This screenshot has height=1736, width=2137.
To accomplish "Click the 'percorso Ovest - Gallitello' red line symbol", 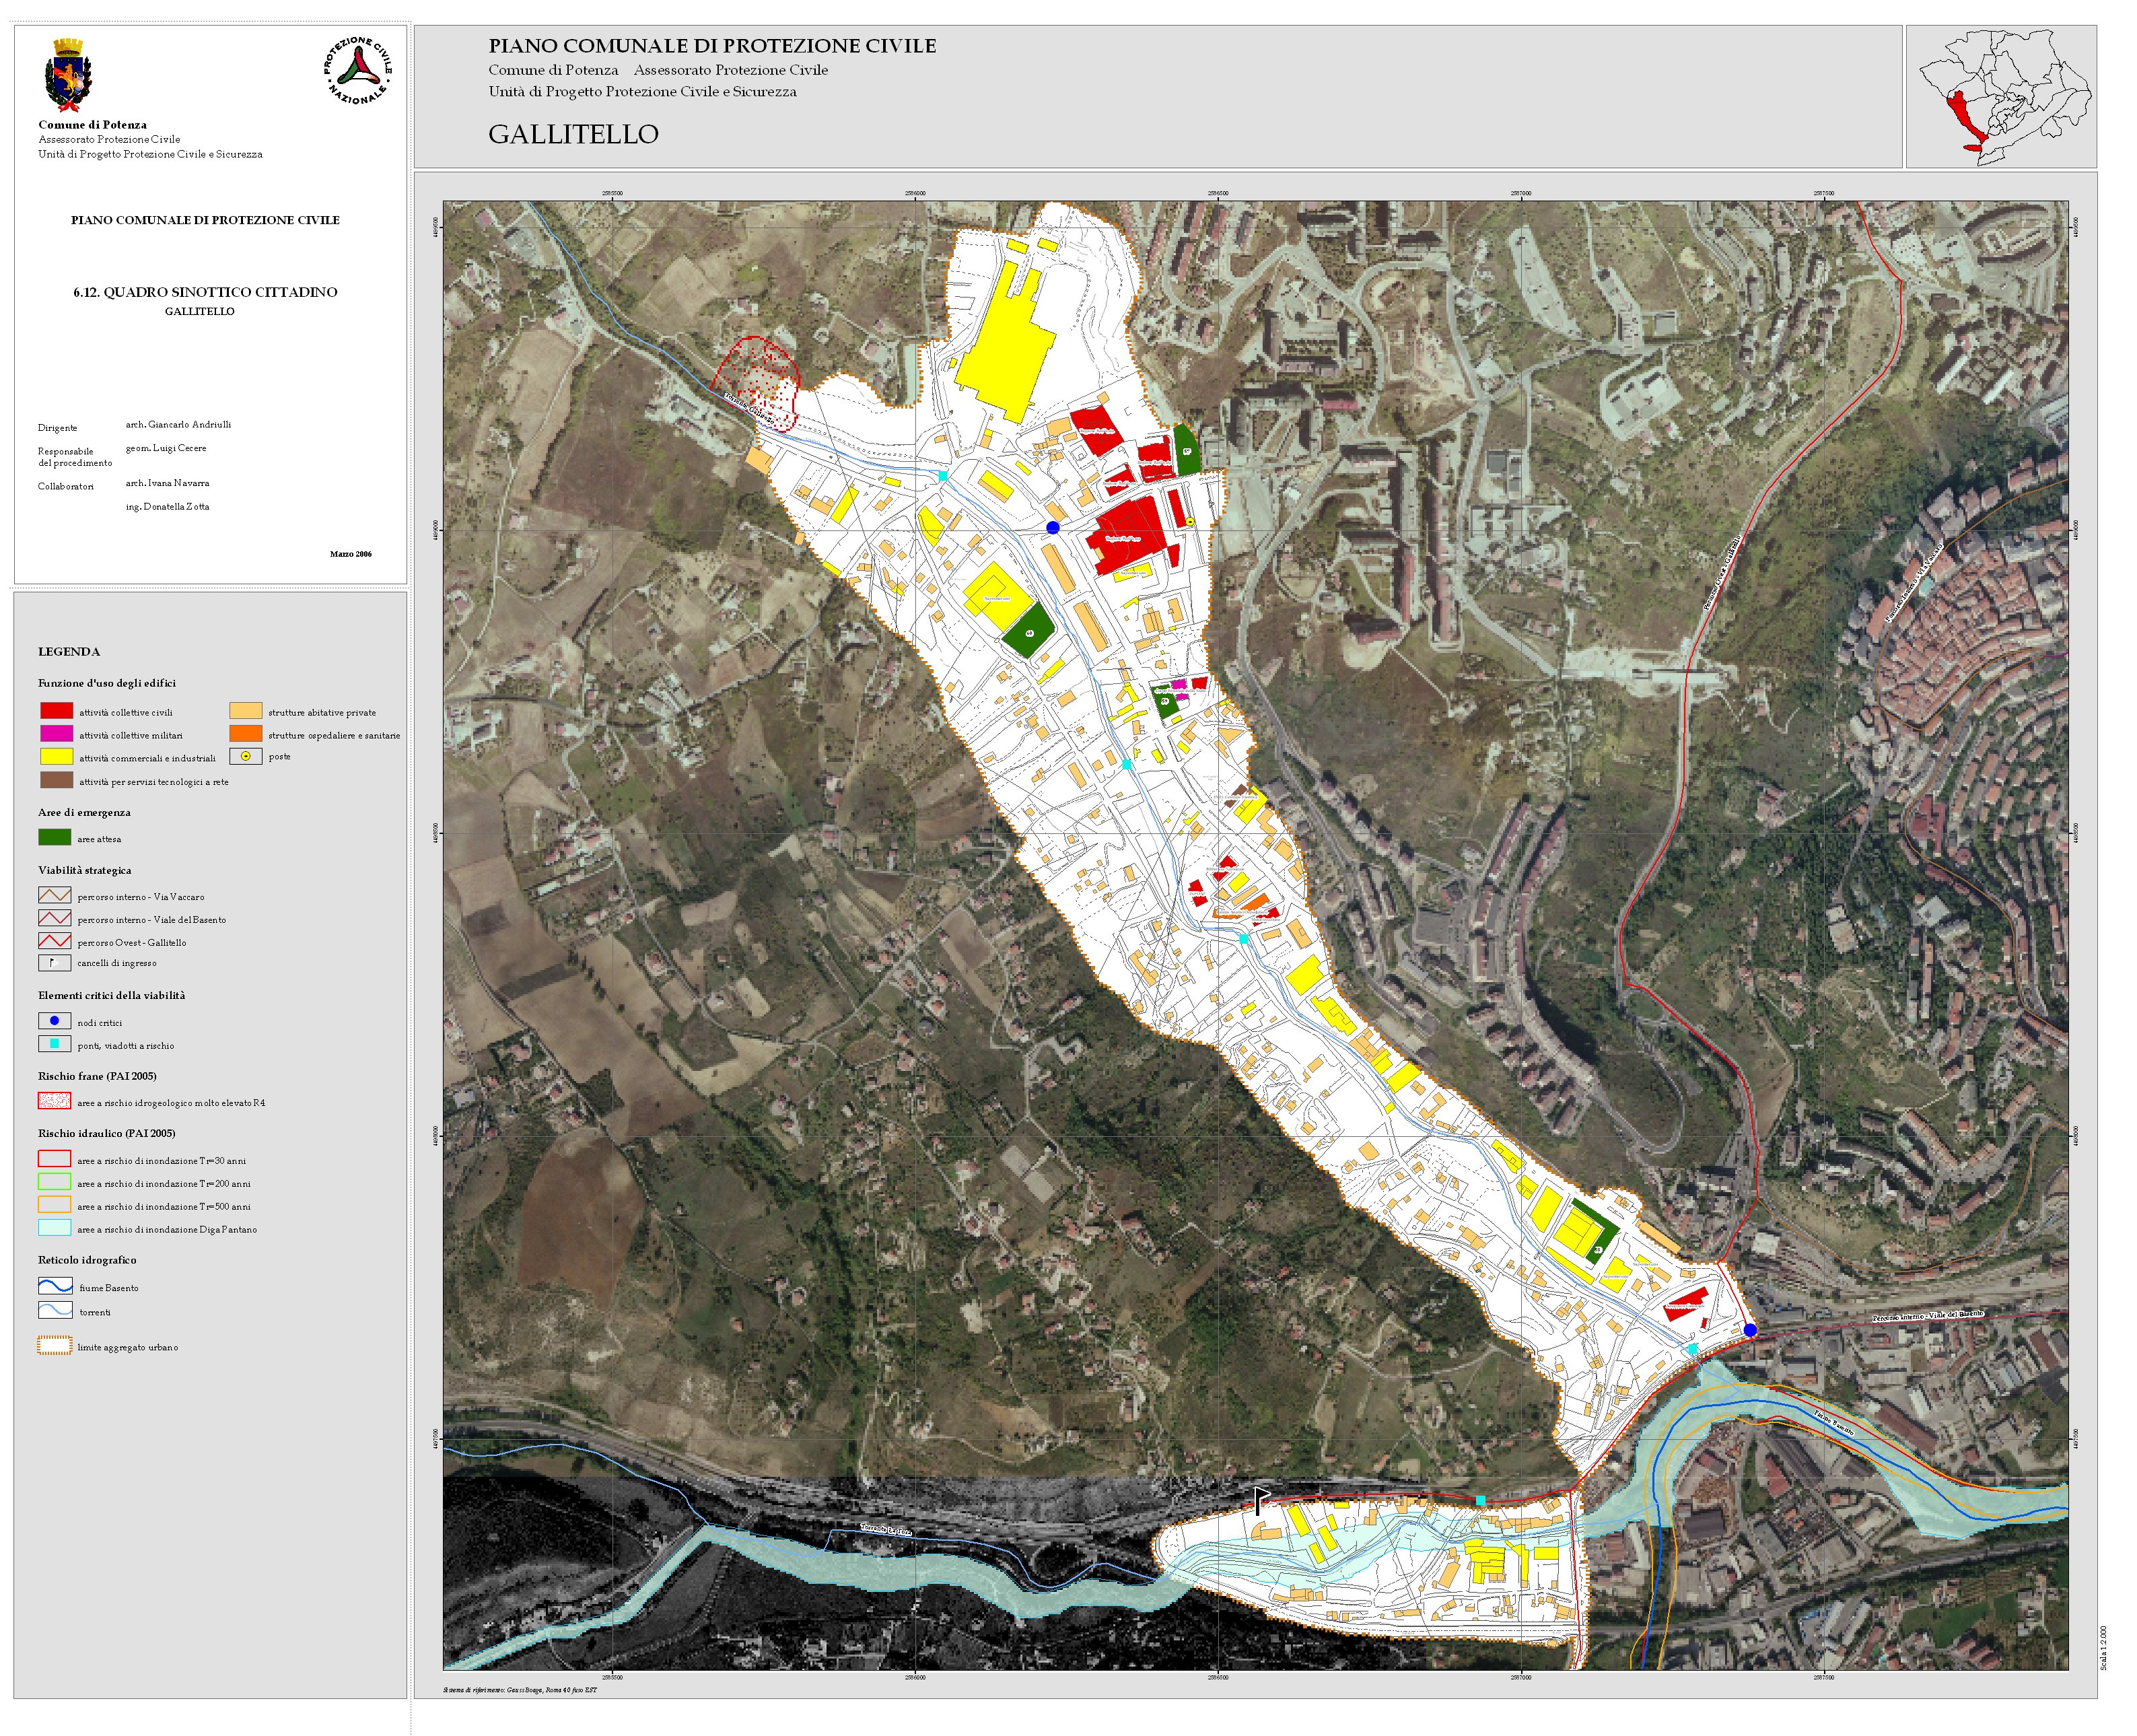I will click(54, 941).
